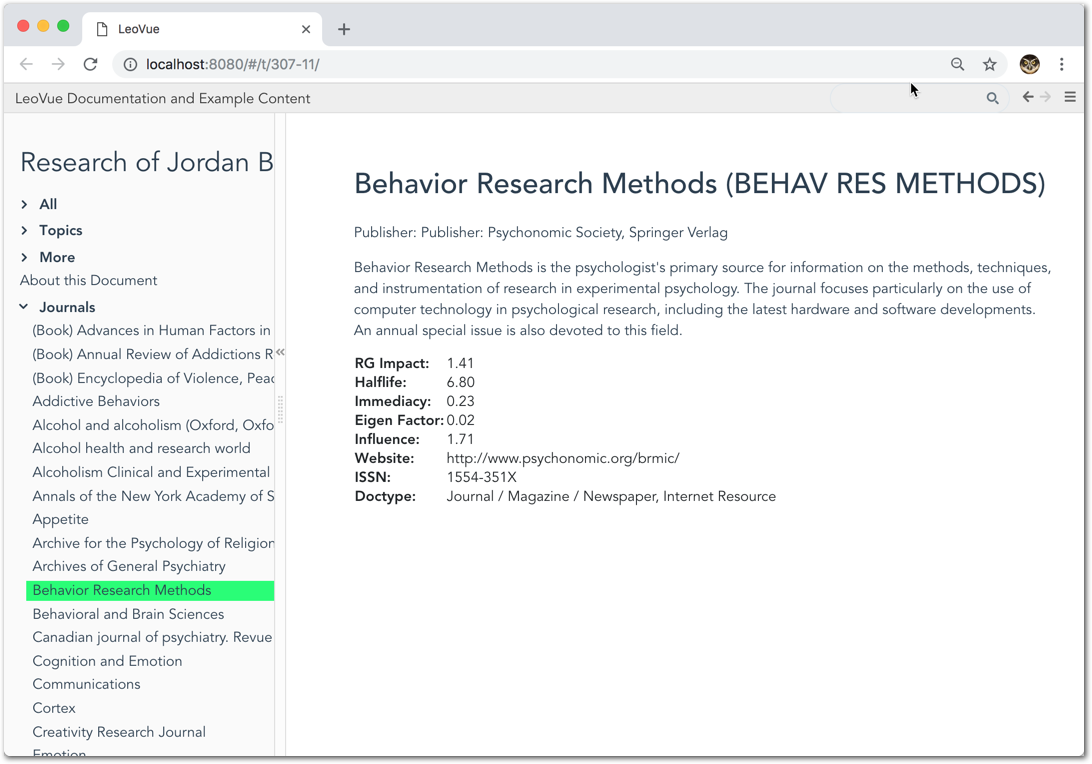Open About this Document
Image resolution: width=1092 pixels, height=764 pixels.
click(x=88, y=280)
